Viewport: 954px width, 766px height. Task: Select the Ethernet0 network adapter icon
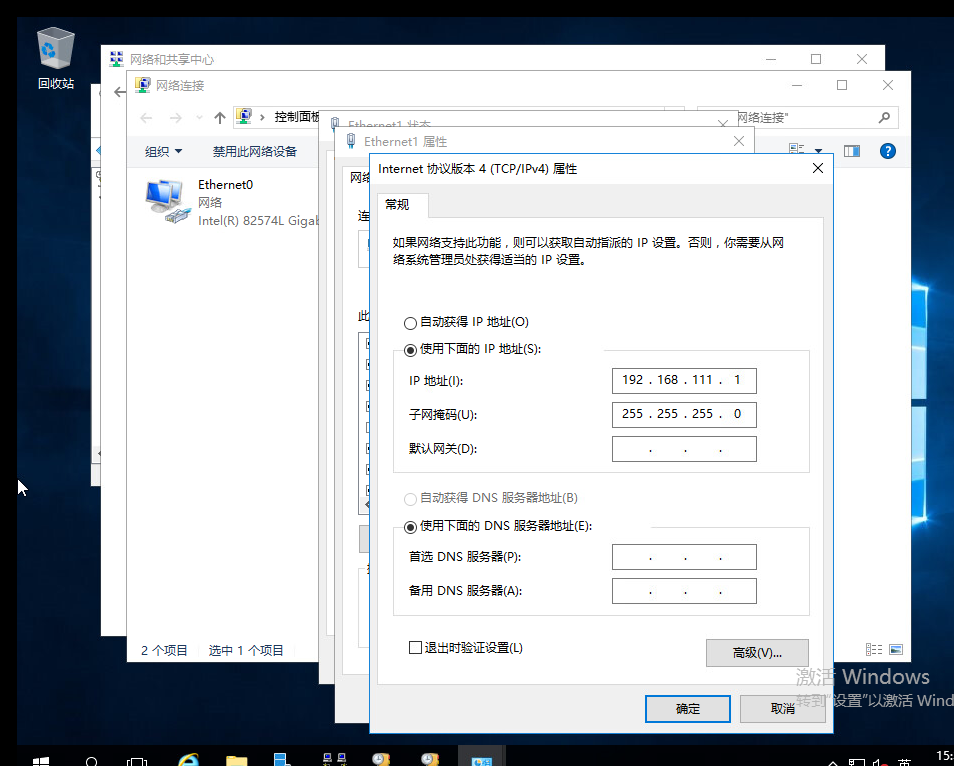pos(164,201)
